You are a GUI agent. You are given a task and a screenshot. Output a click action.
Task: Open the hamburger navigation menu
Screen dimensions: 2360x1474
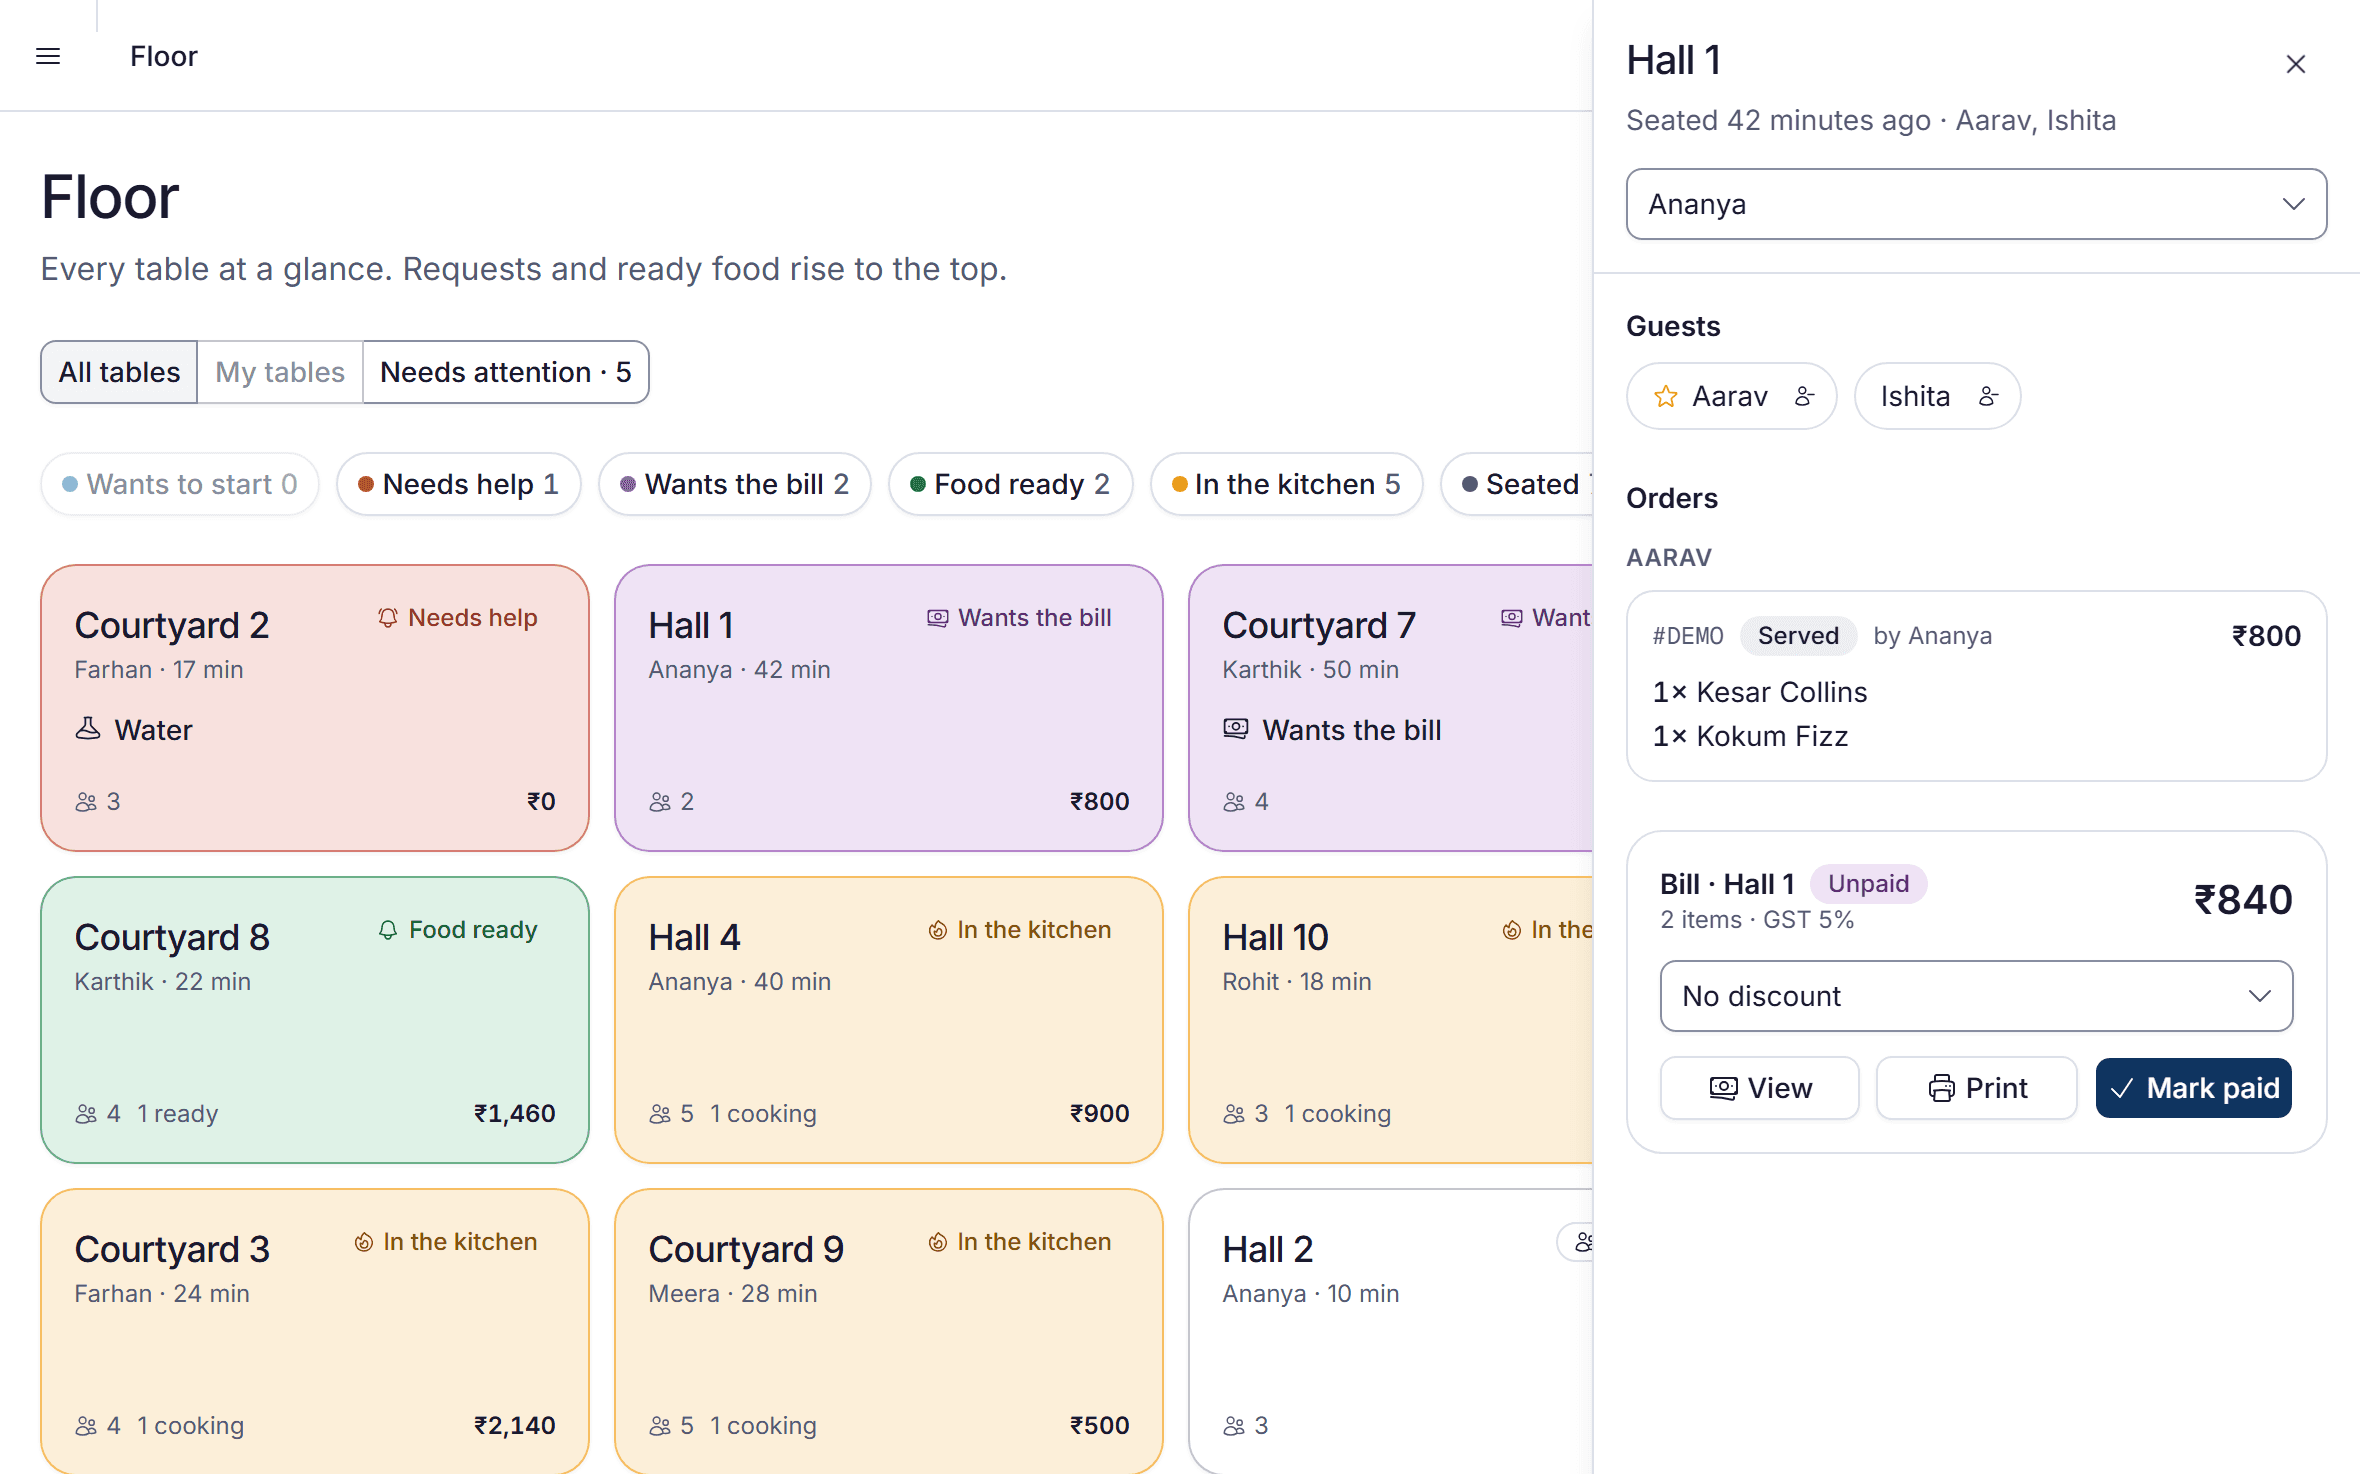48,56
